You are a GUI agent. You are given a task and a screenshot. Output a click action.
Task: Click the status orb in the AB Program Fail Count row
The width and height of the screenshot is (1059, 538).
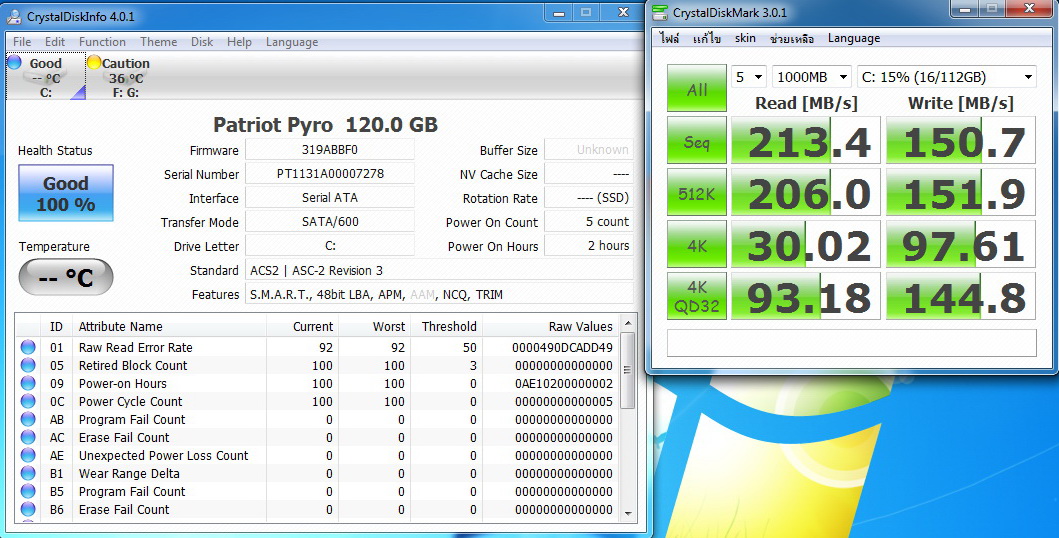(28, 419)
